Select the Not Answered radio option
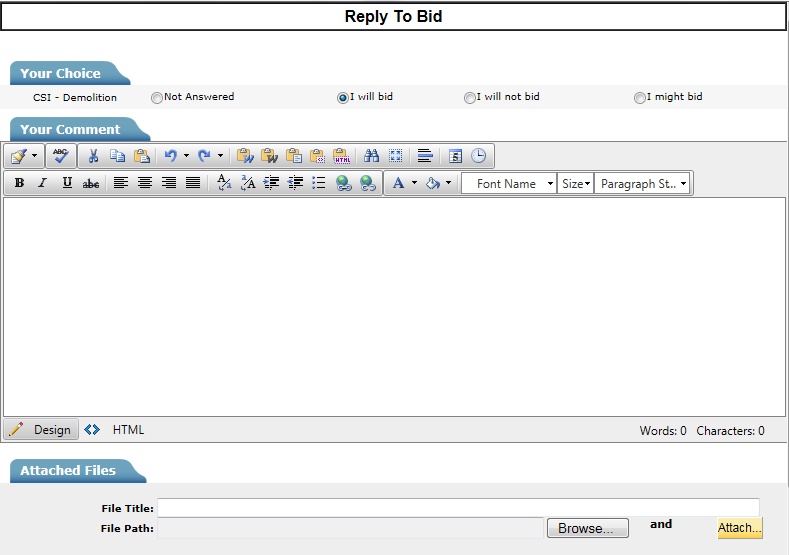Viewport: 789px width, 555px height. 157,98
